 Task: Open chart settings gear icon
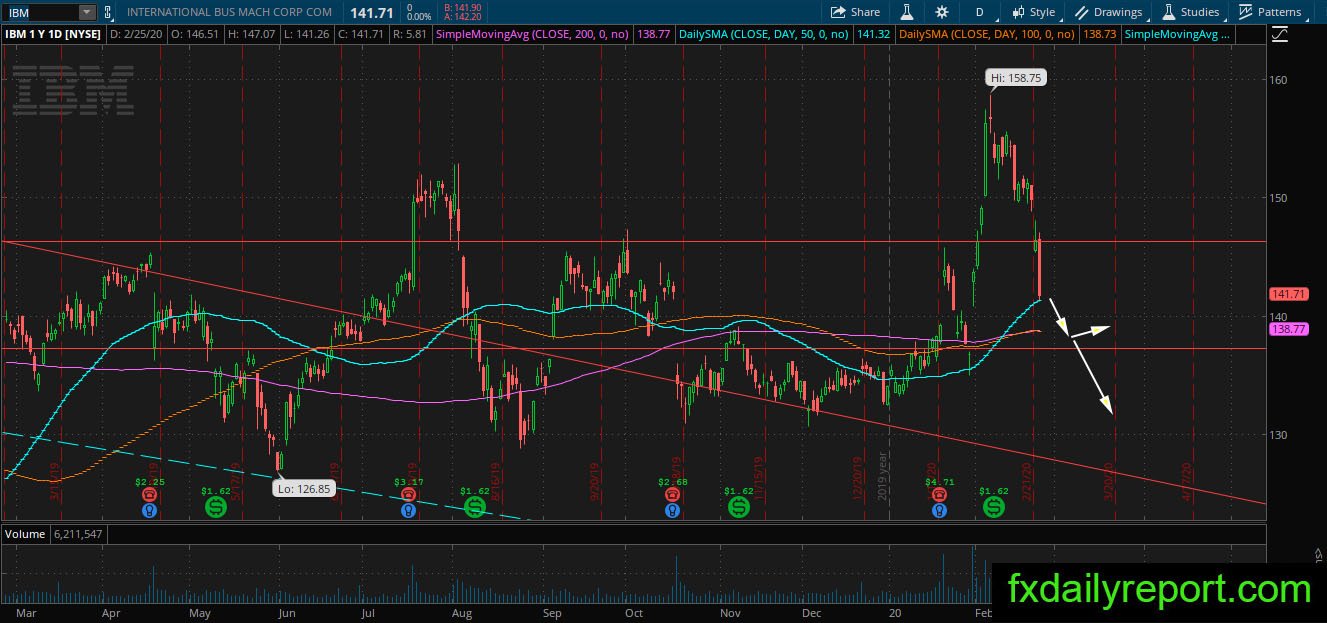942,12
